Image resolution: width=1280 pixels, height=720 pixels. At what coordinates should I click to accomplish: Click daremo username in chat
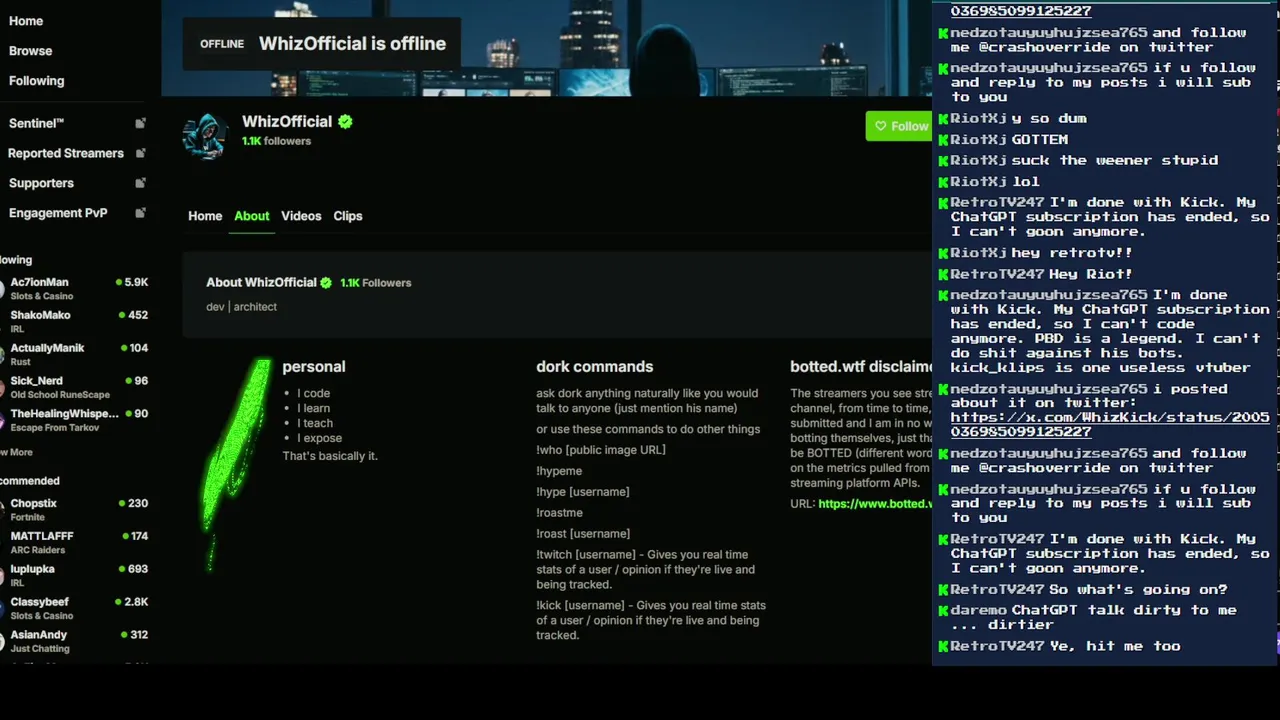978,610
